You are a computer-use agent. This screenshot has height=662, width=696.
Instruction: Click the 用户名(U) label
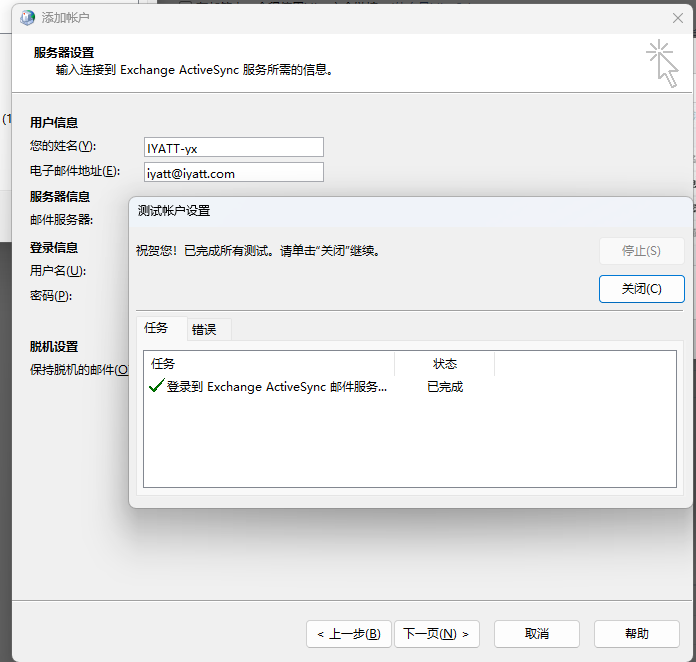pyautogui.click(x=58, y=270)
